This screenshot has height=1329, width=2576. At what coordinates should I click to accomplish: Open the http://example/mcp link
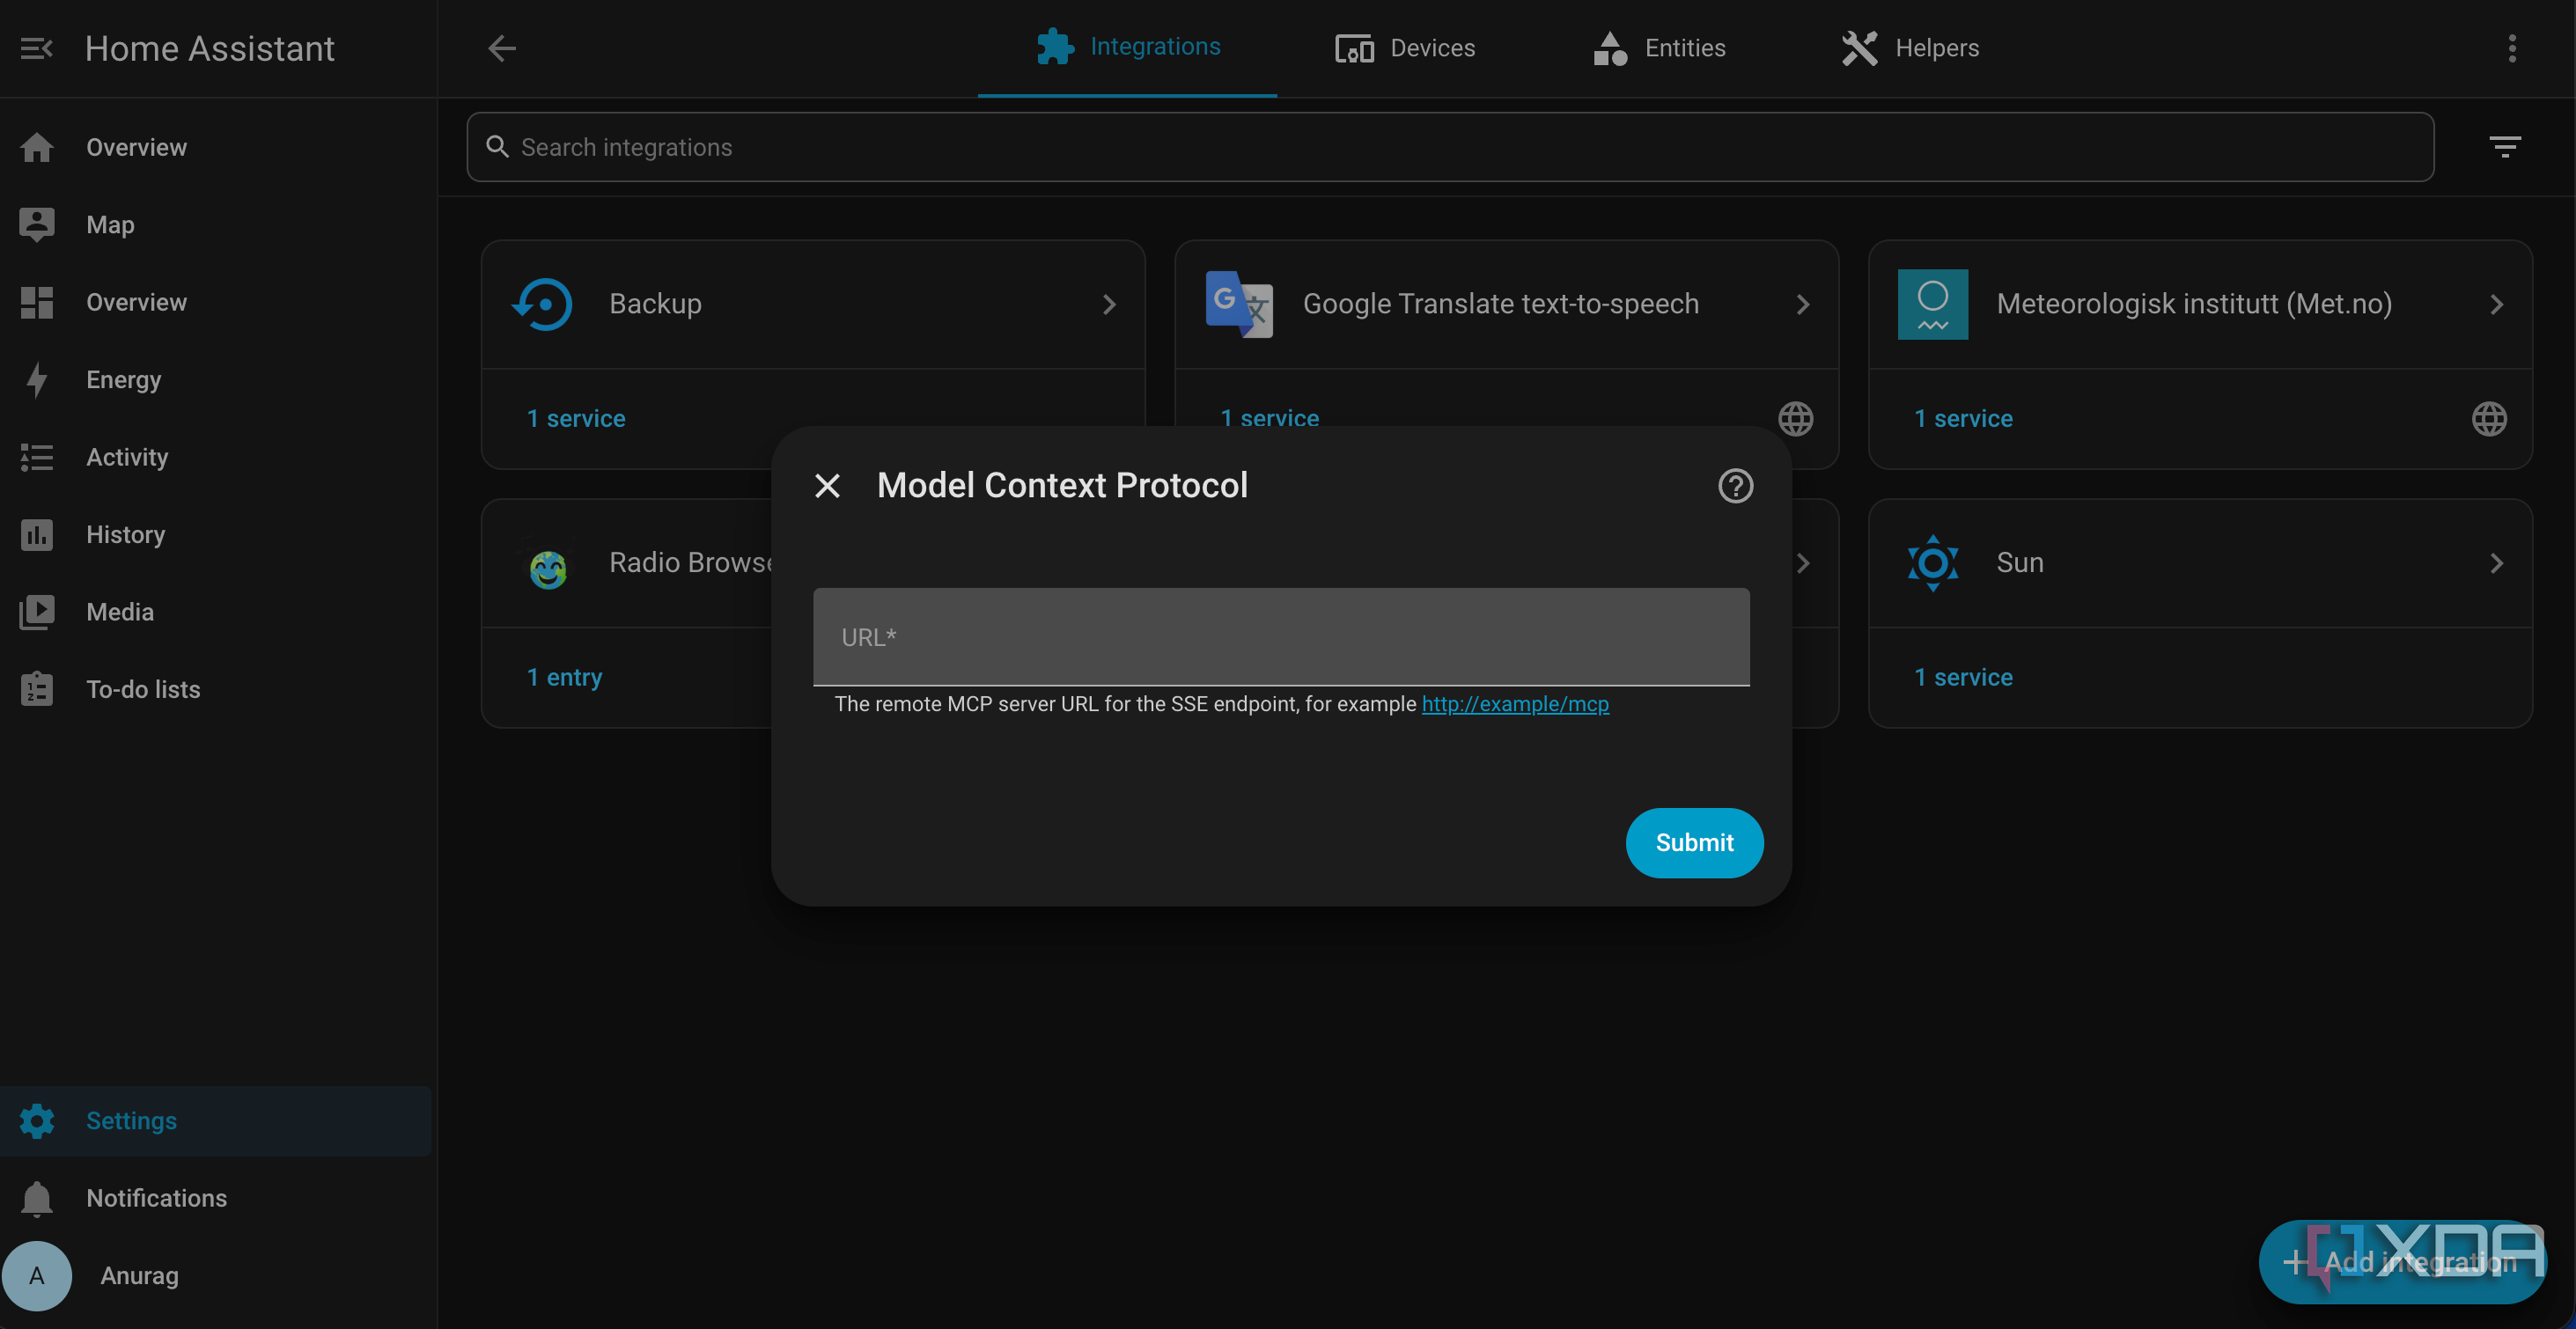pyautogui.click(x=1515, y=704)
